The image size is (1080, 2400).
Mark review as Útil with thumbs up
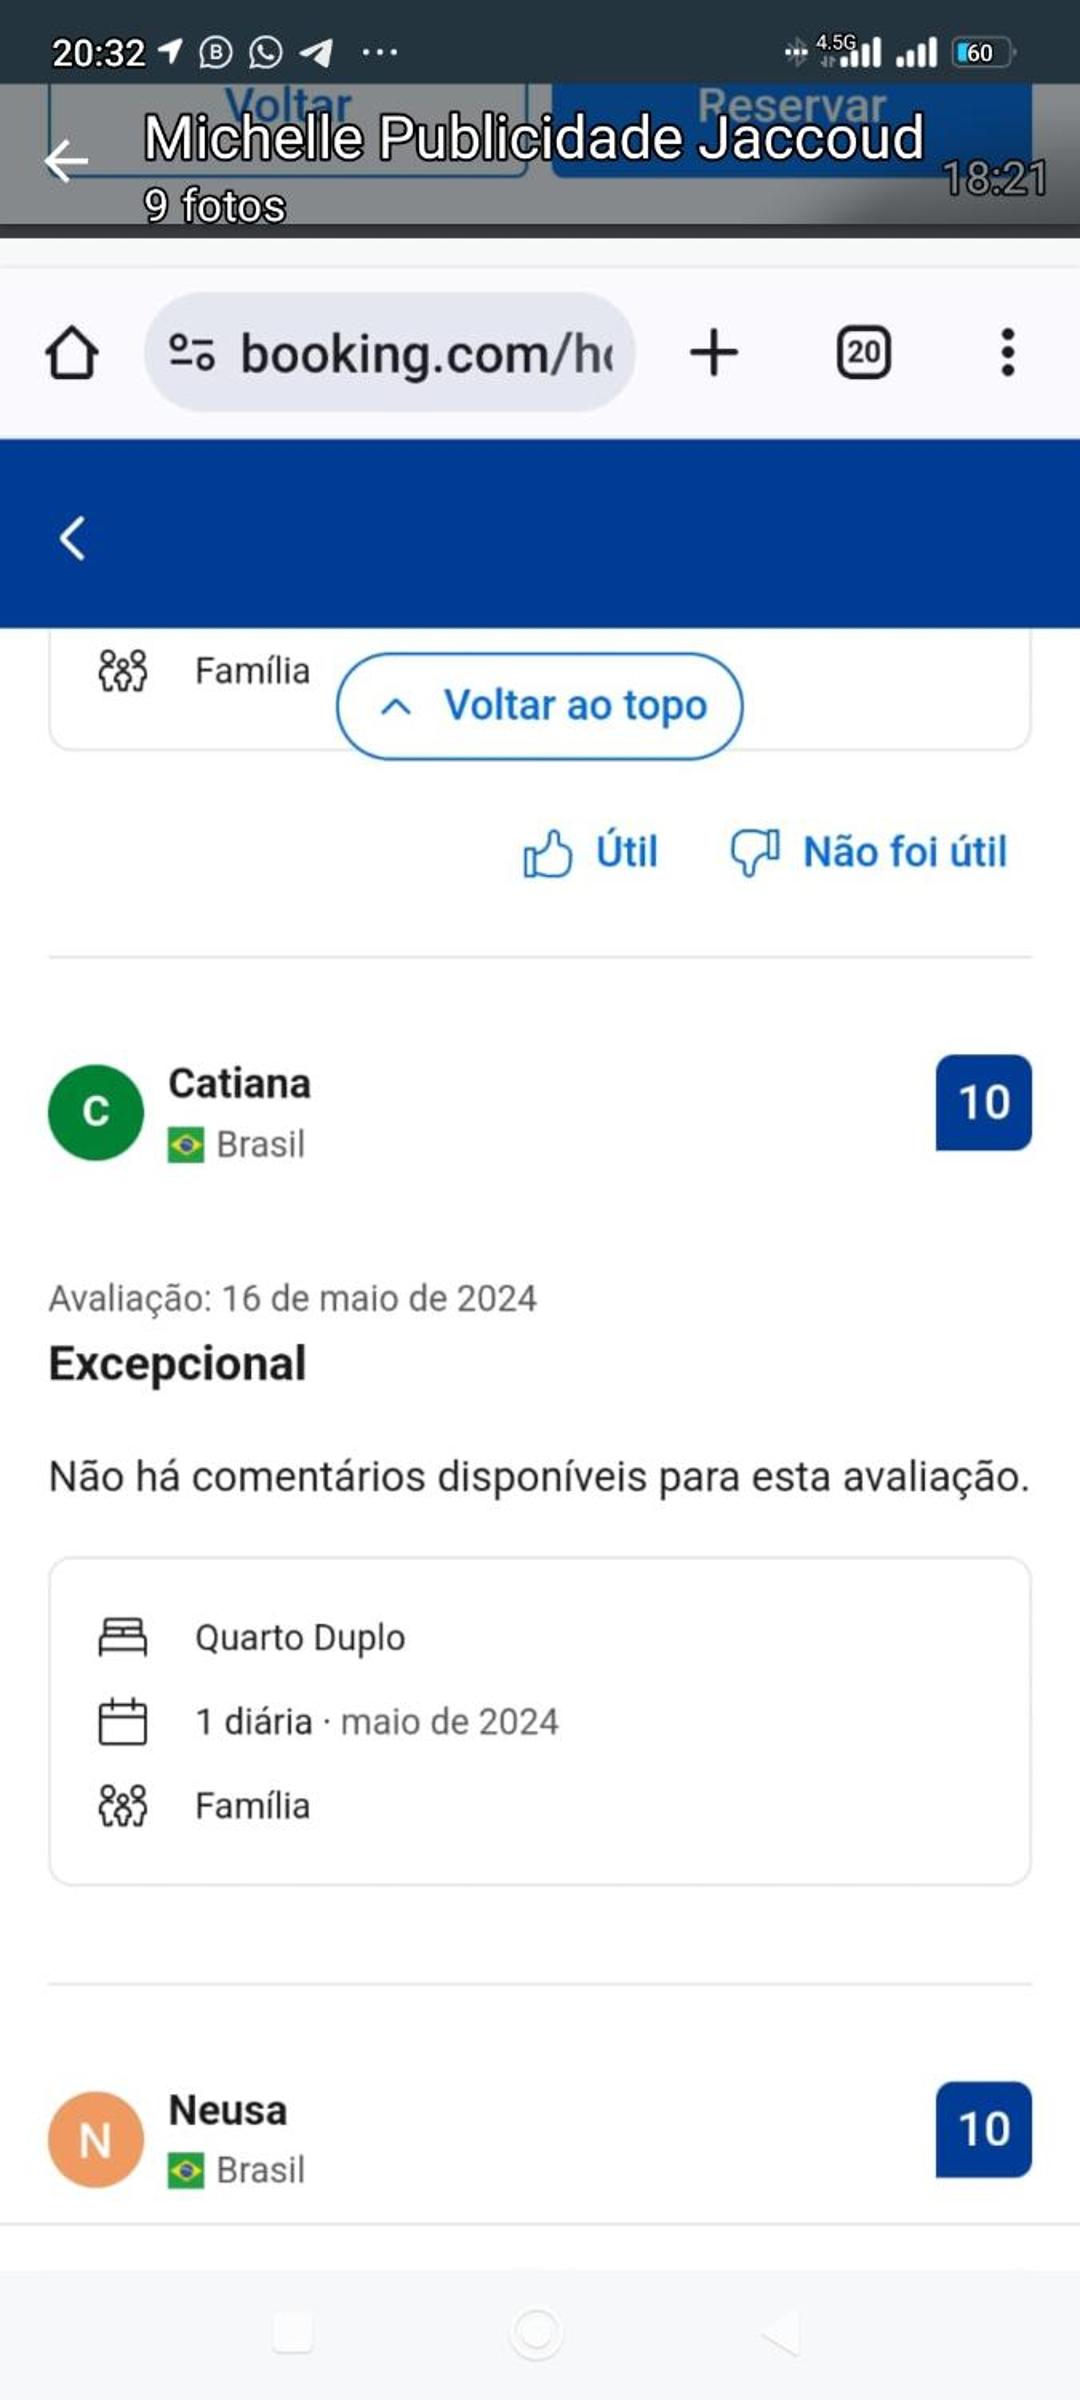590,853
